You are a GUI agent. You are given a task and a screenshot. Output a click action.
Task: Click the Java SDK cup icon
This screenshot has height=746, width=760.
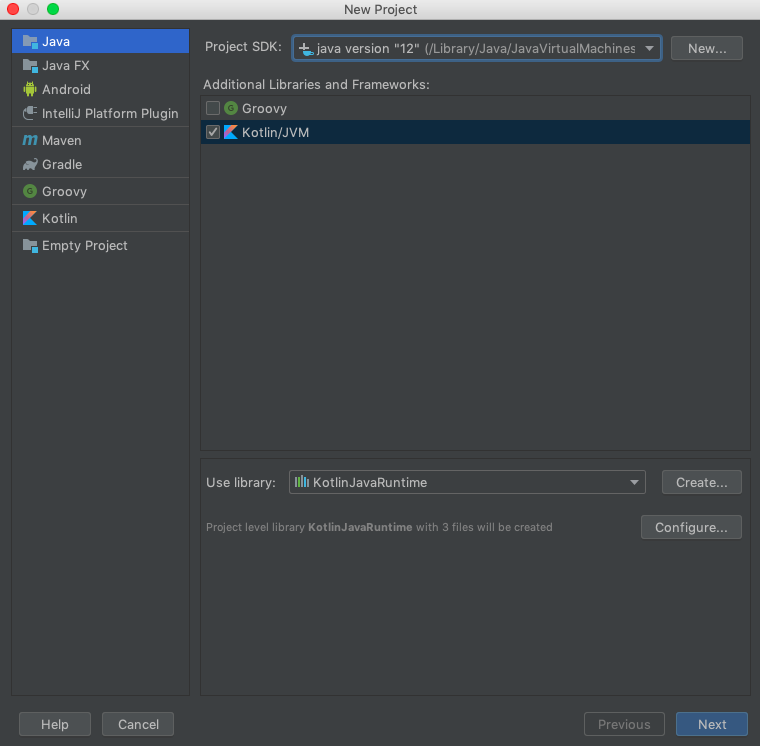[x=306, y=48]
